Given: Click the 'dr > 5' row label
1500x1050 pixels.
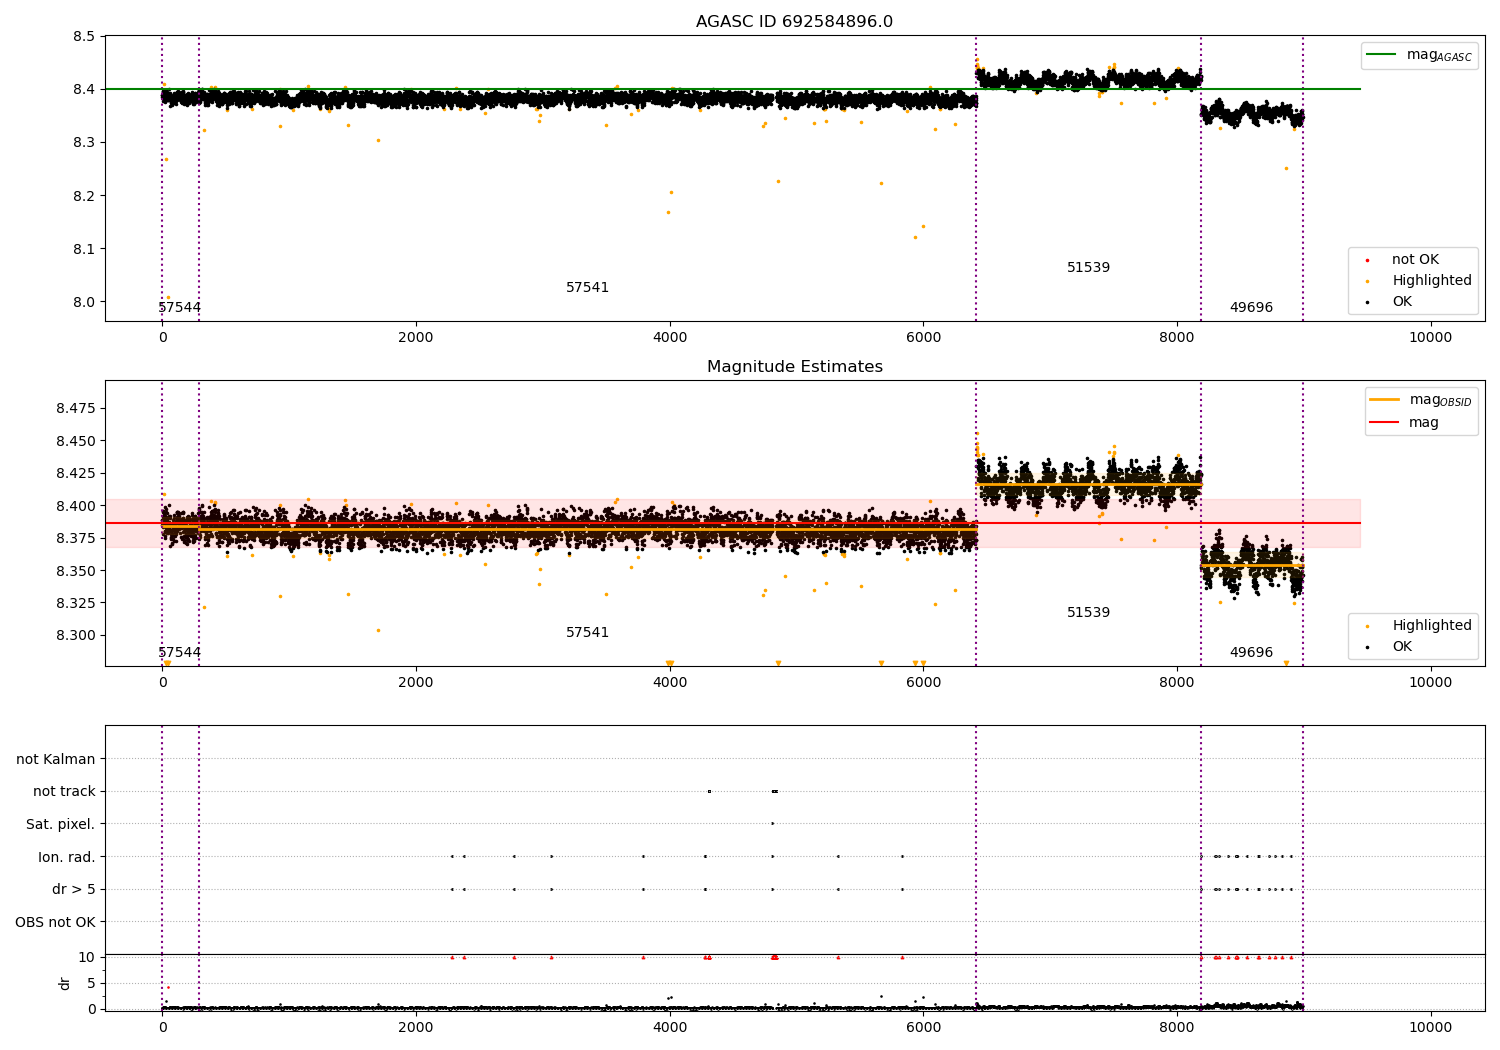Looking at the screenshot, I should point(74,889).
